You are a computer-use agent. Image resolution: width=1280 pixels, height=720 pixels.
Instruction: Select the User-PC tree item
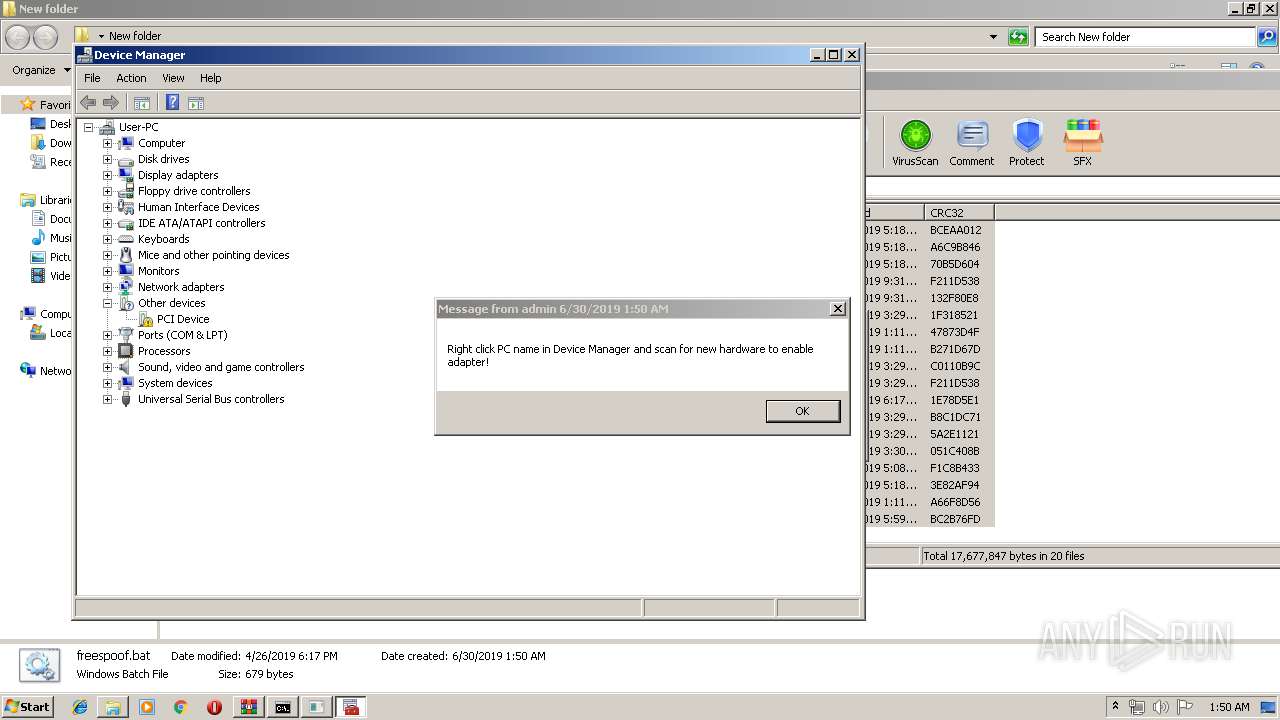(138, 127)
